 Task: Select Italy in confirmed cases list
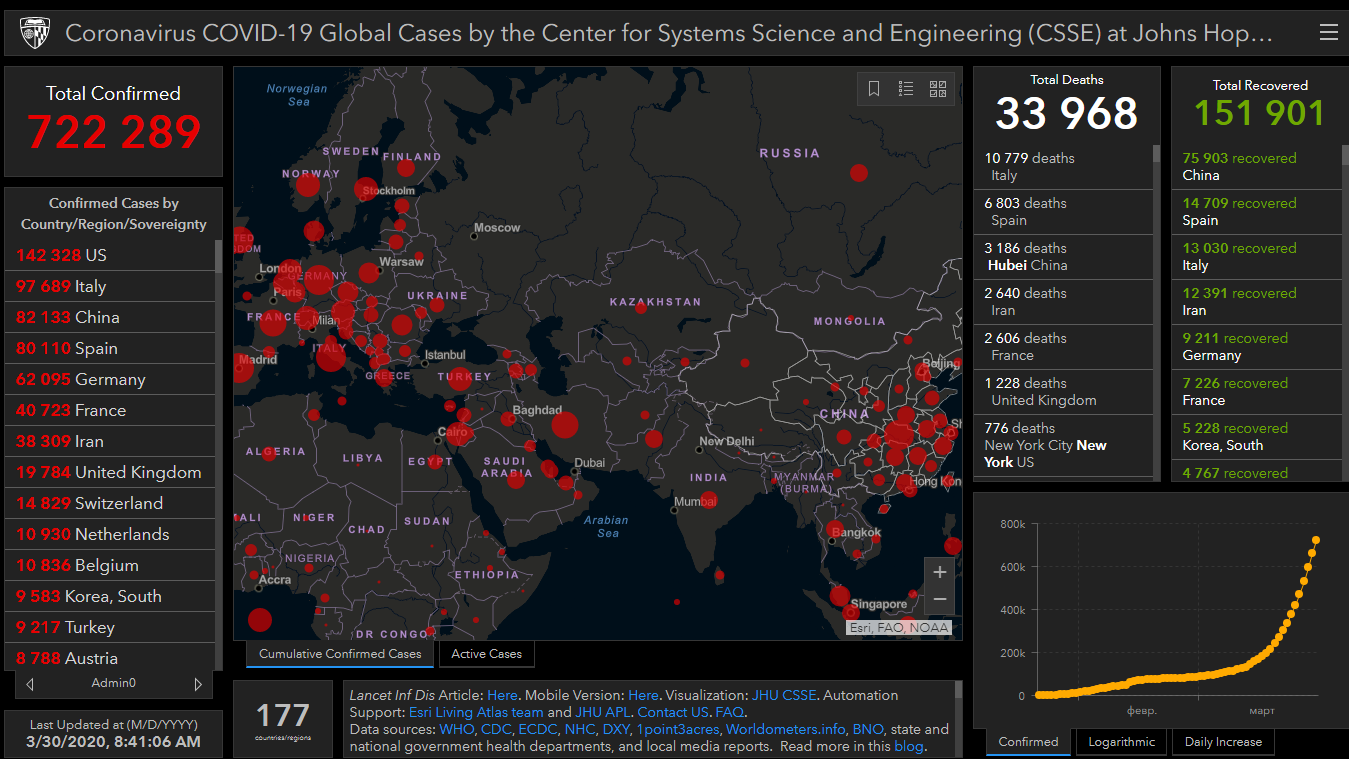pos(90,286)
